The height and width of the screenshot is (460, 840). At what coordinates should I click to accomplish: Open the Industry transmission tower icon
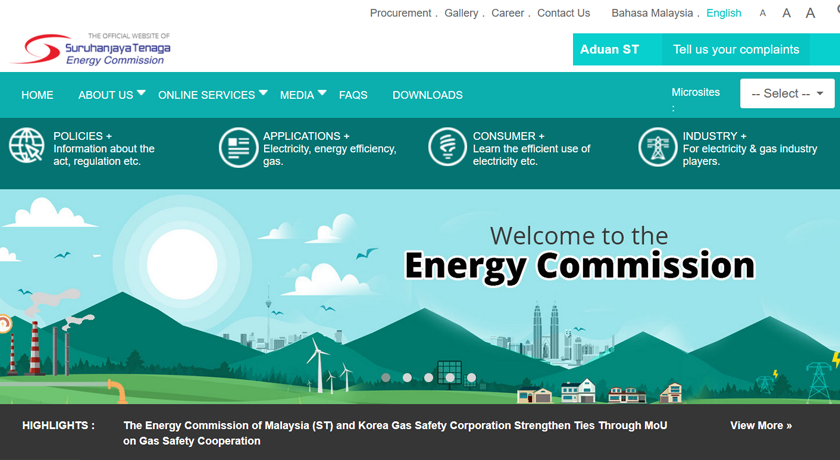(x=657, y=147)
